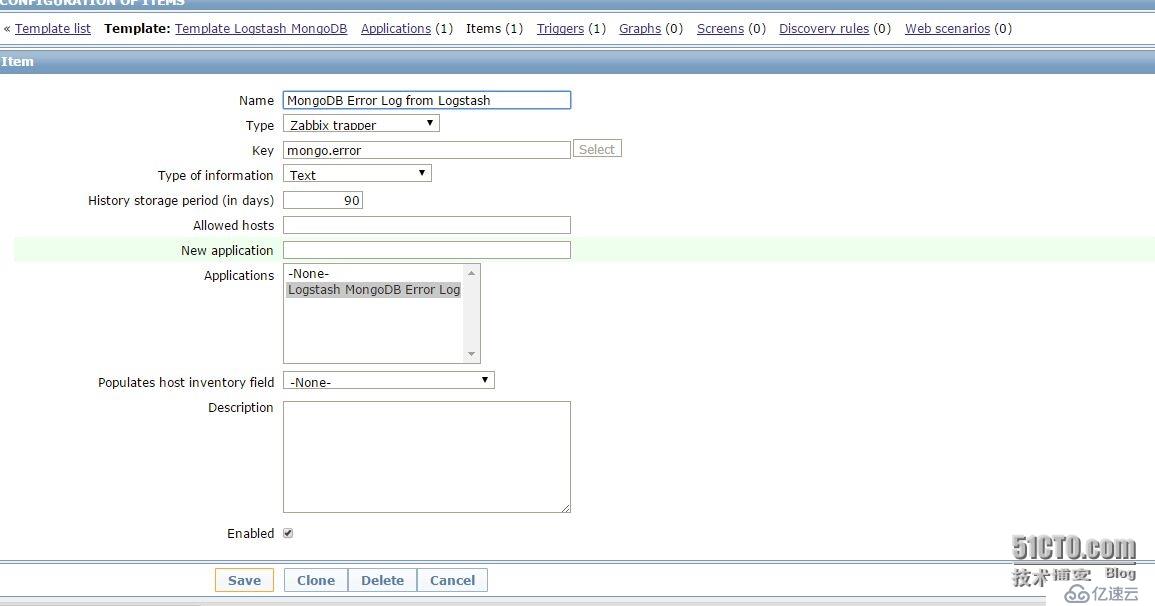Open the Discovery rules link
This screenshot has width=1155, height=606.
tap(824, 29)
